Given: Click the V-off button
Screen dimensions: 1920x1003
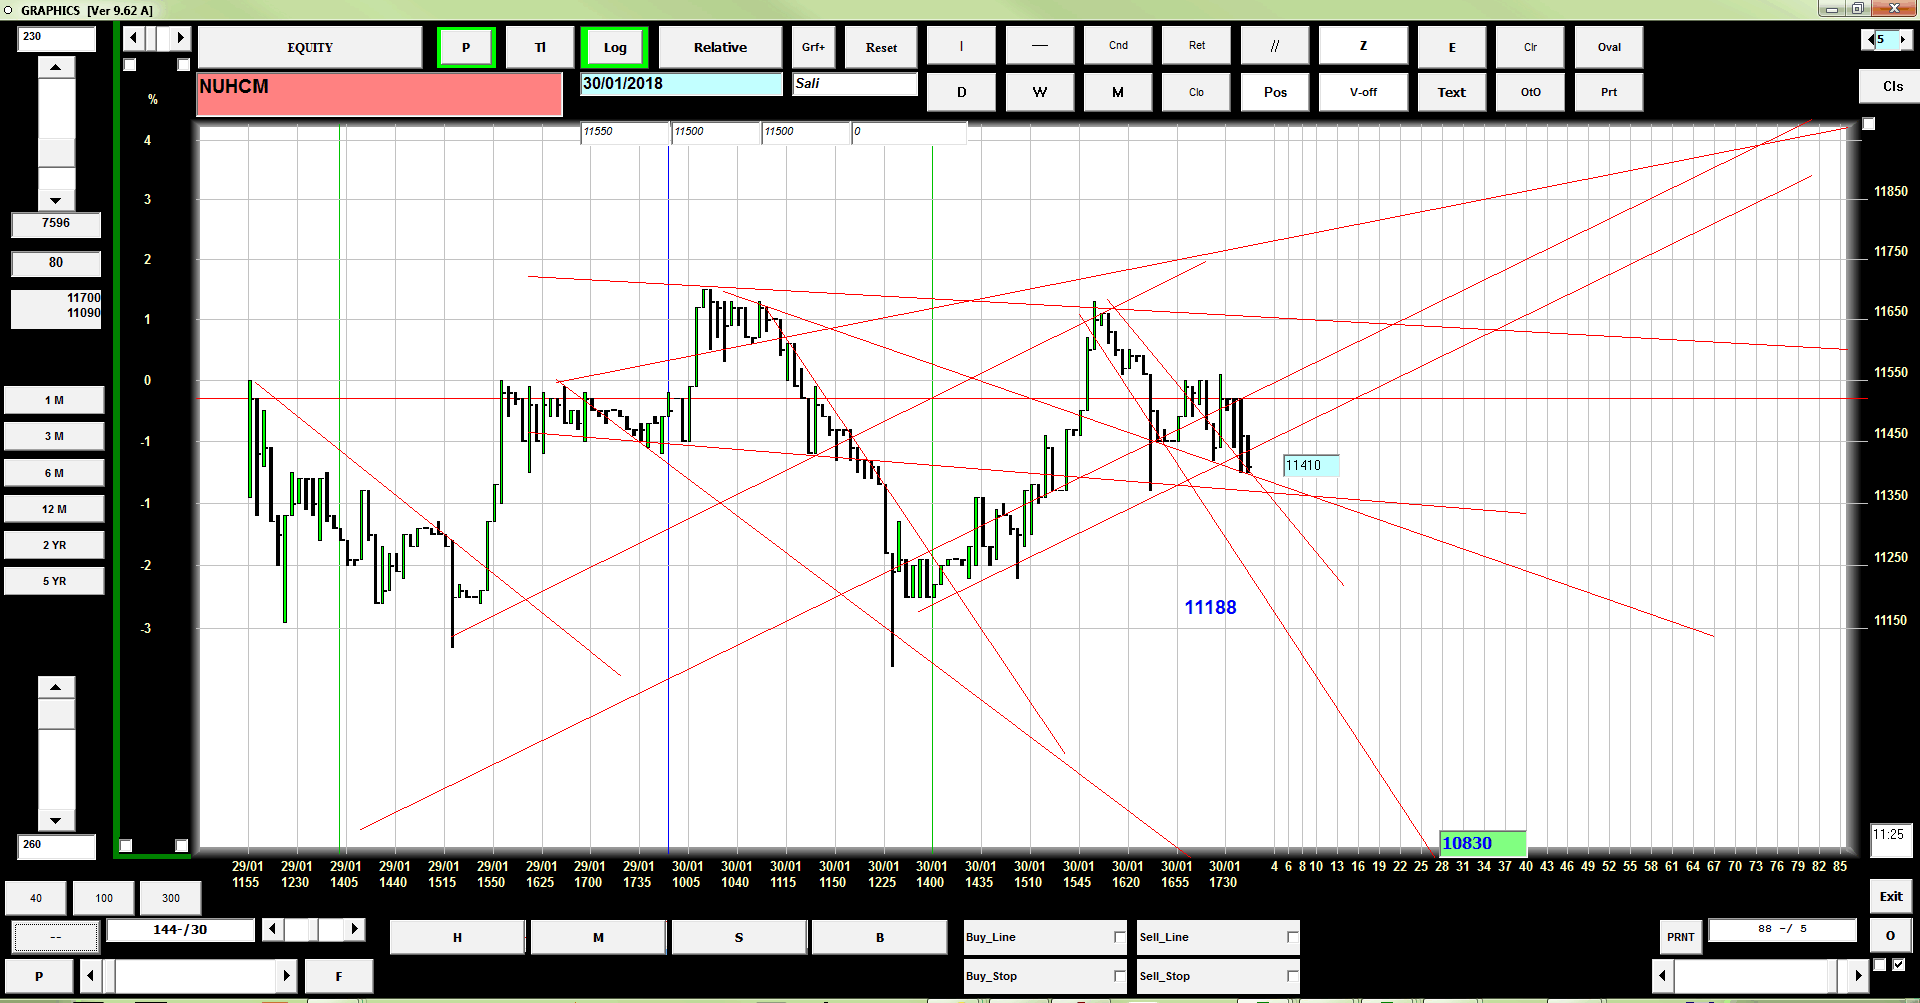Looking at the screenshot, I should click(1363, 92).
